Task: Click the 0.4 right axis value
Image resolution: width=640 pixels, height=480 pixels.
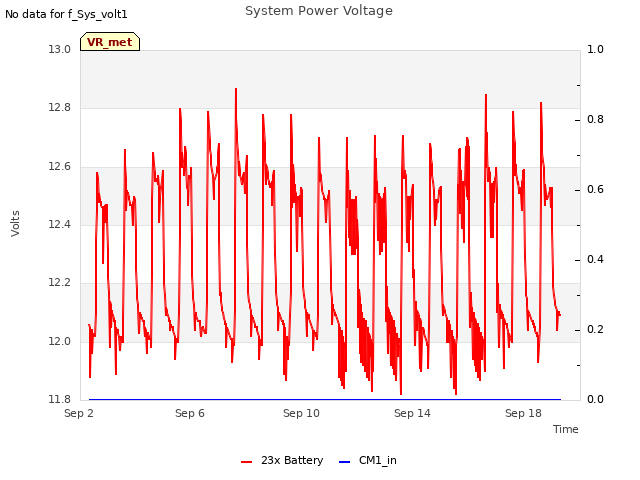Action: pos(596,260)
